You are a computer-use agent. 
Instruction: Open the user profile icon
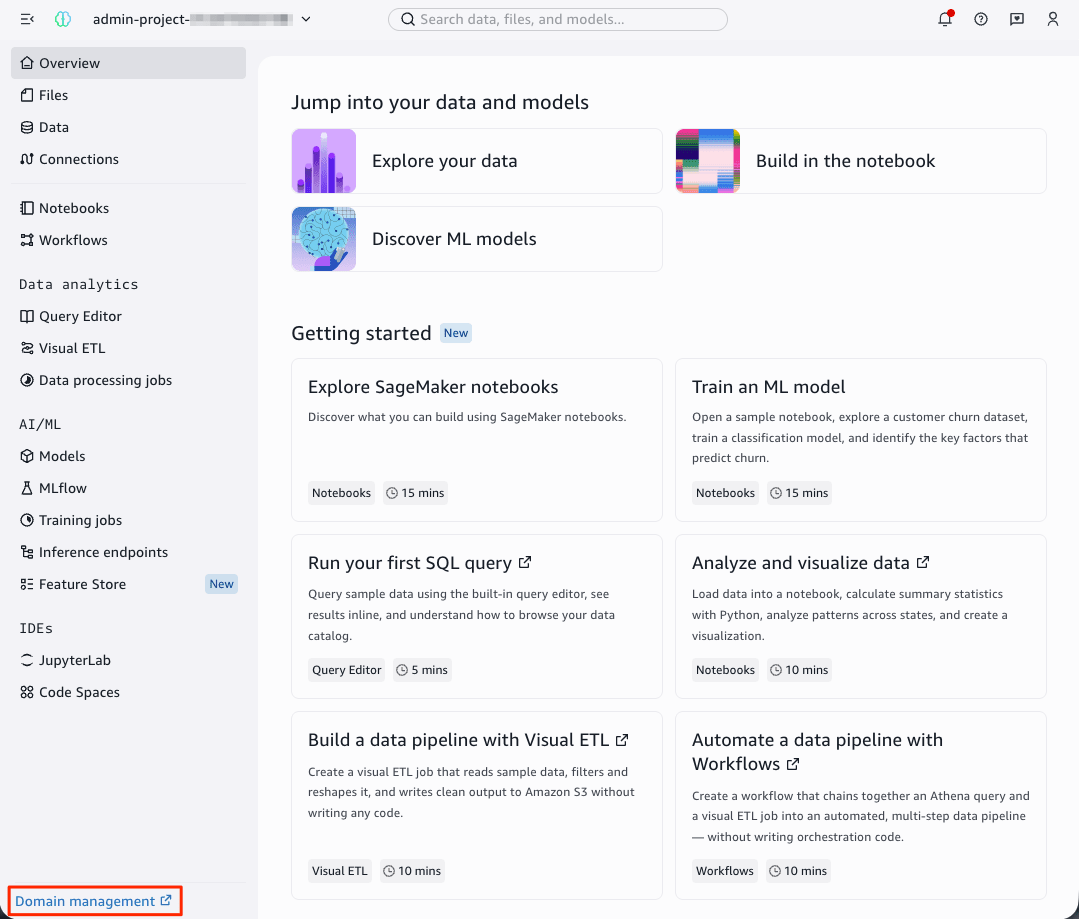pyautogui.click(x=1052, y=19)
